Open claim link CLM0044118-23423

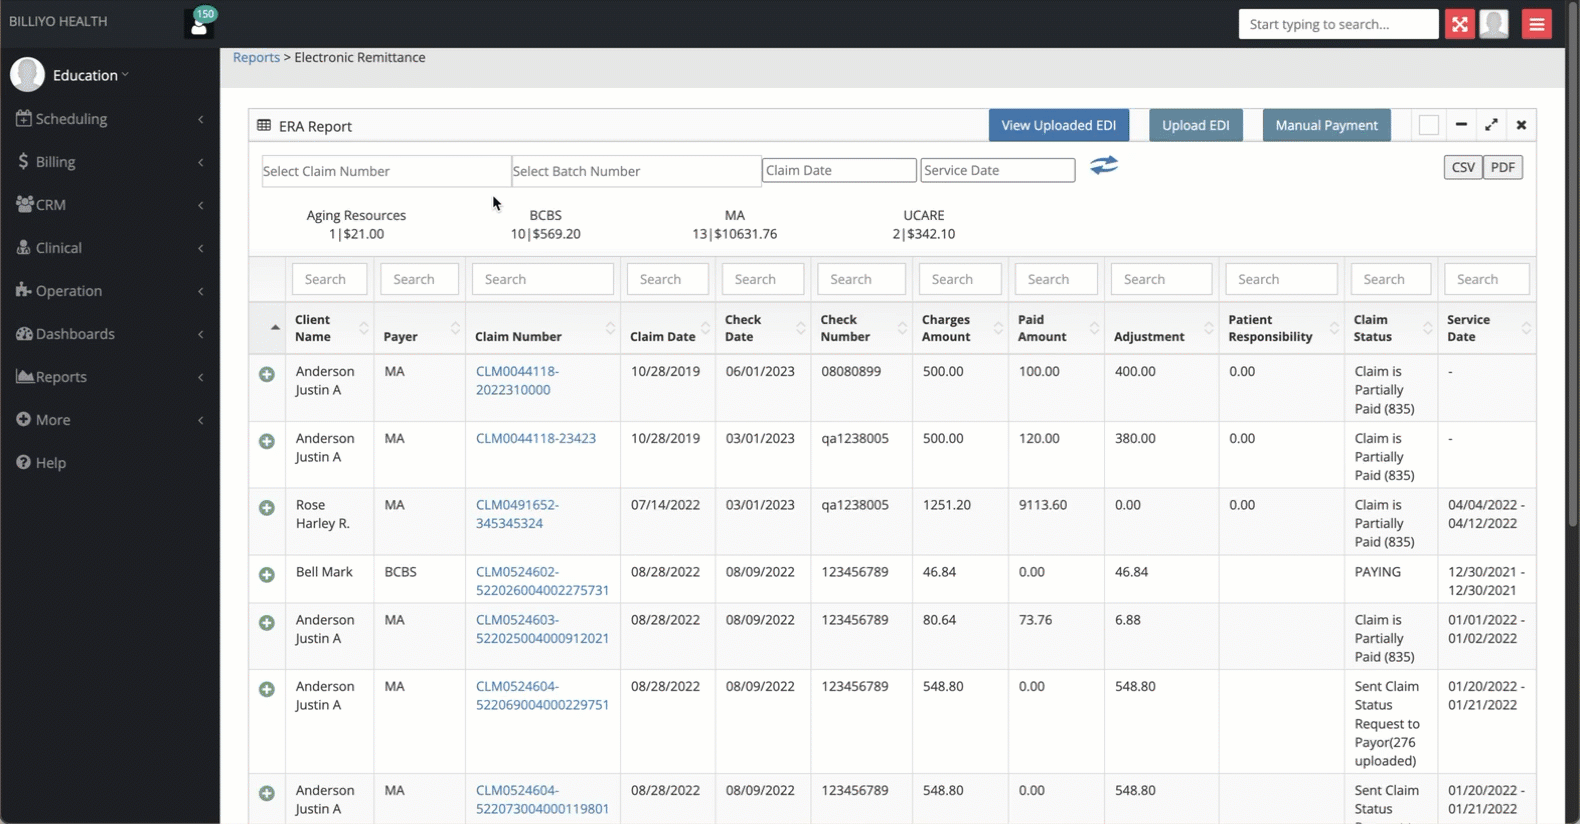(x=536, y=438)
